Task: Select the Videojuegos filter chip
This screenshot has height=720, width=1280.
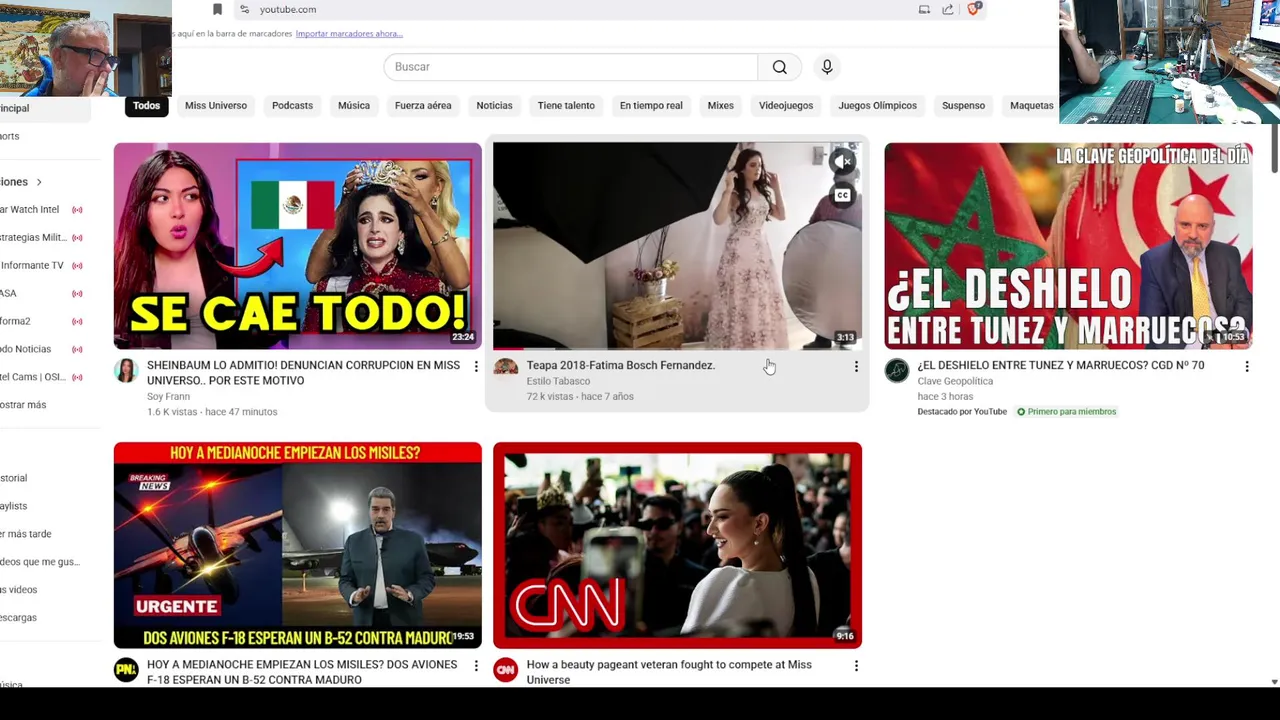Action: (786, 105)
